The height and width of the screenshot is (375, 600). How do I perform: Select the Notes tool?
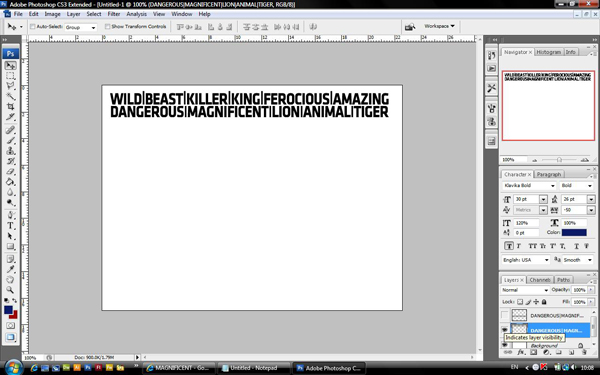(x=10, y=259)
